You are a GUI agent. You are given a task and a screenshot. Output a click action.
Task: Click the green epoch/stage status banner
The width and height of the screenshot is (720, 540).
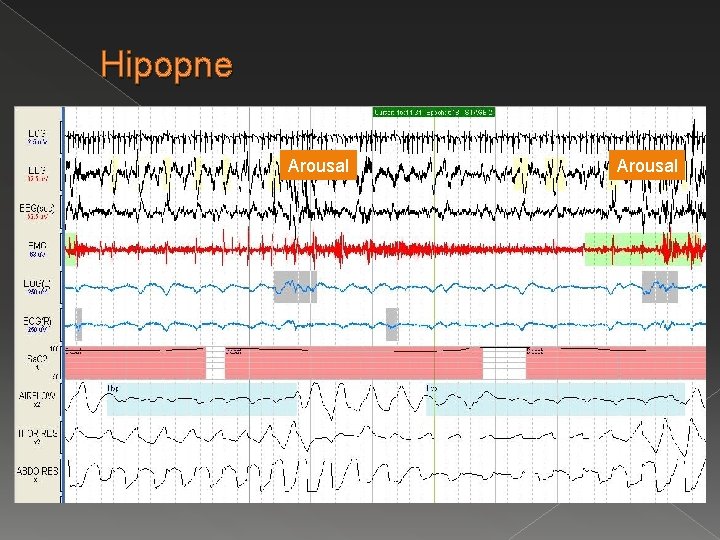(434, 112)
